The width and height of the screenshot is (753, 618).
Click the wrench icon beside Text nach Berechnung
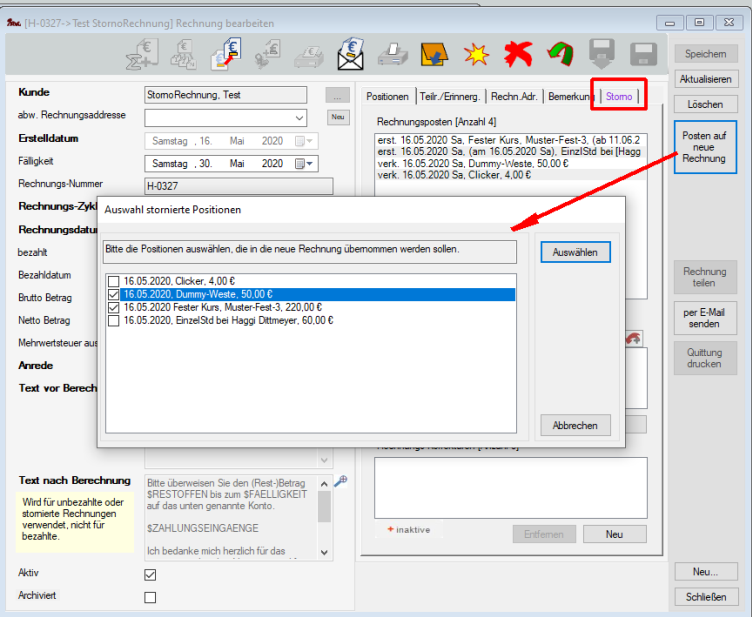tap(340, 481)
